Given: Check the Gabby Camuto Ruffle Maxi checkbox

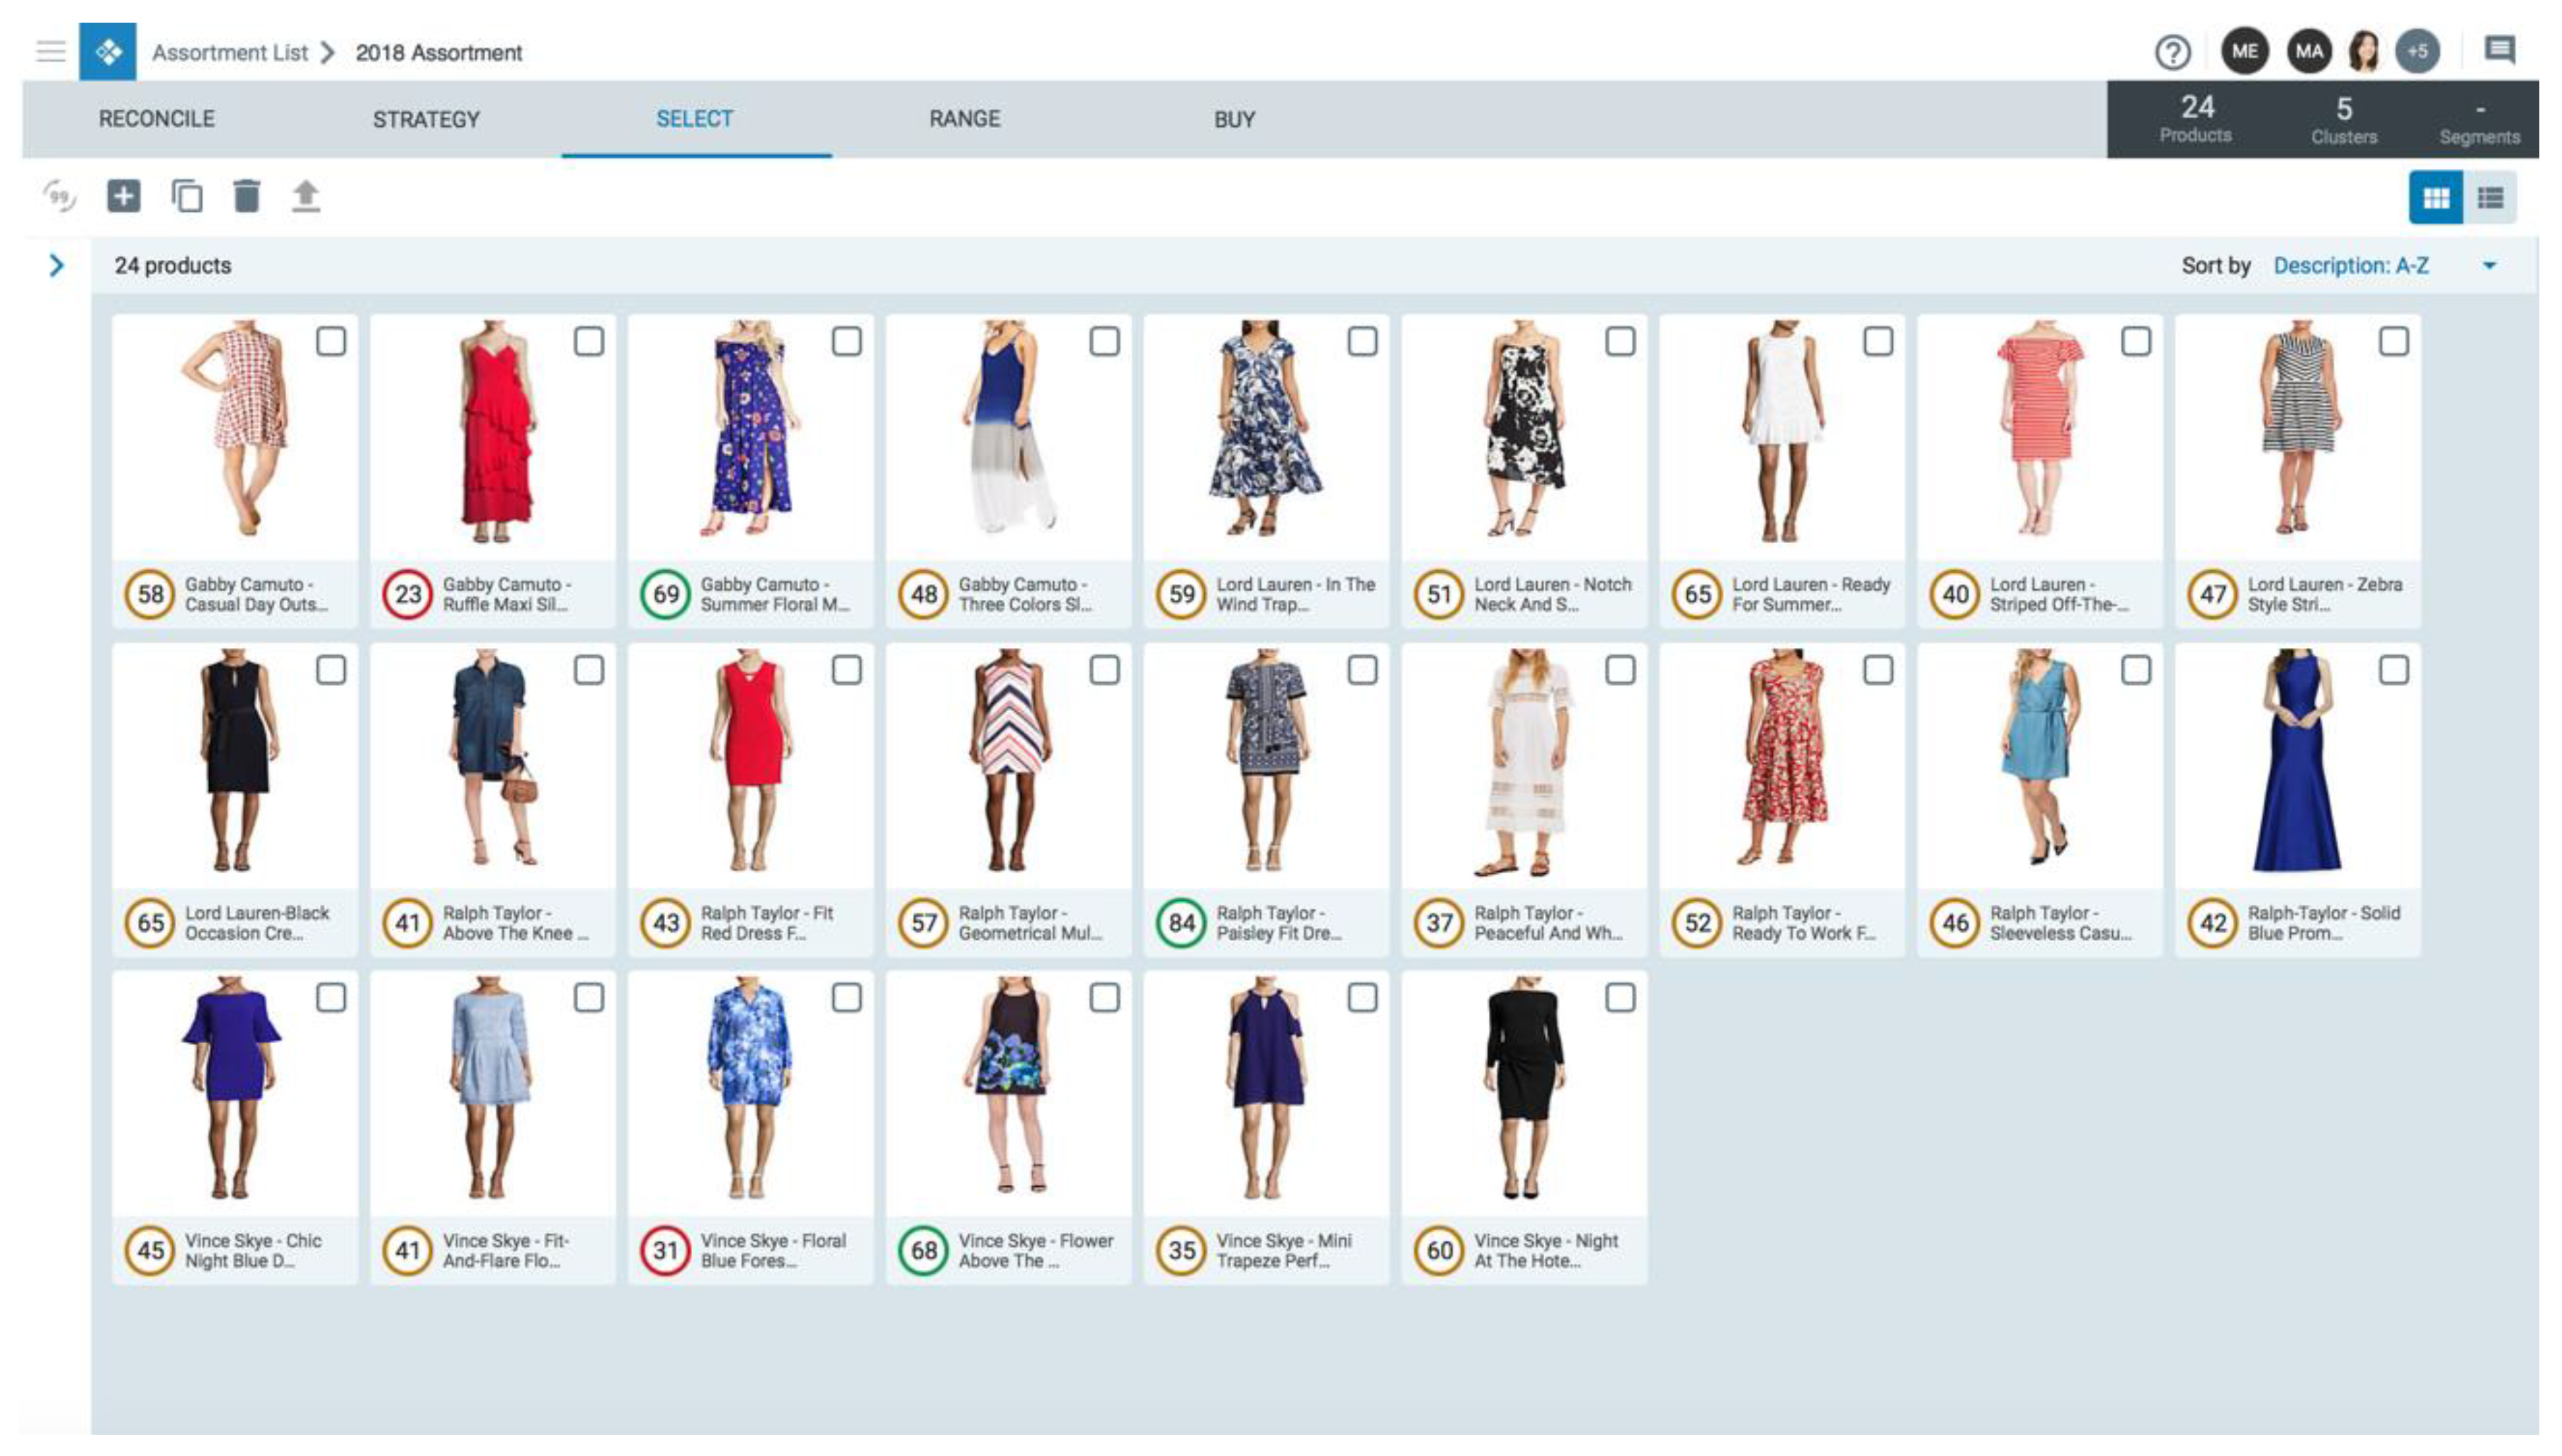Looking at the screenshot, I should click(x=588, y=342).
